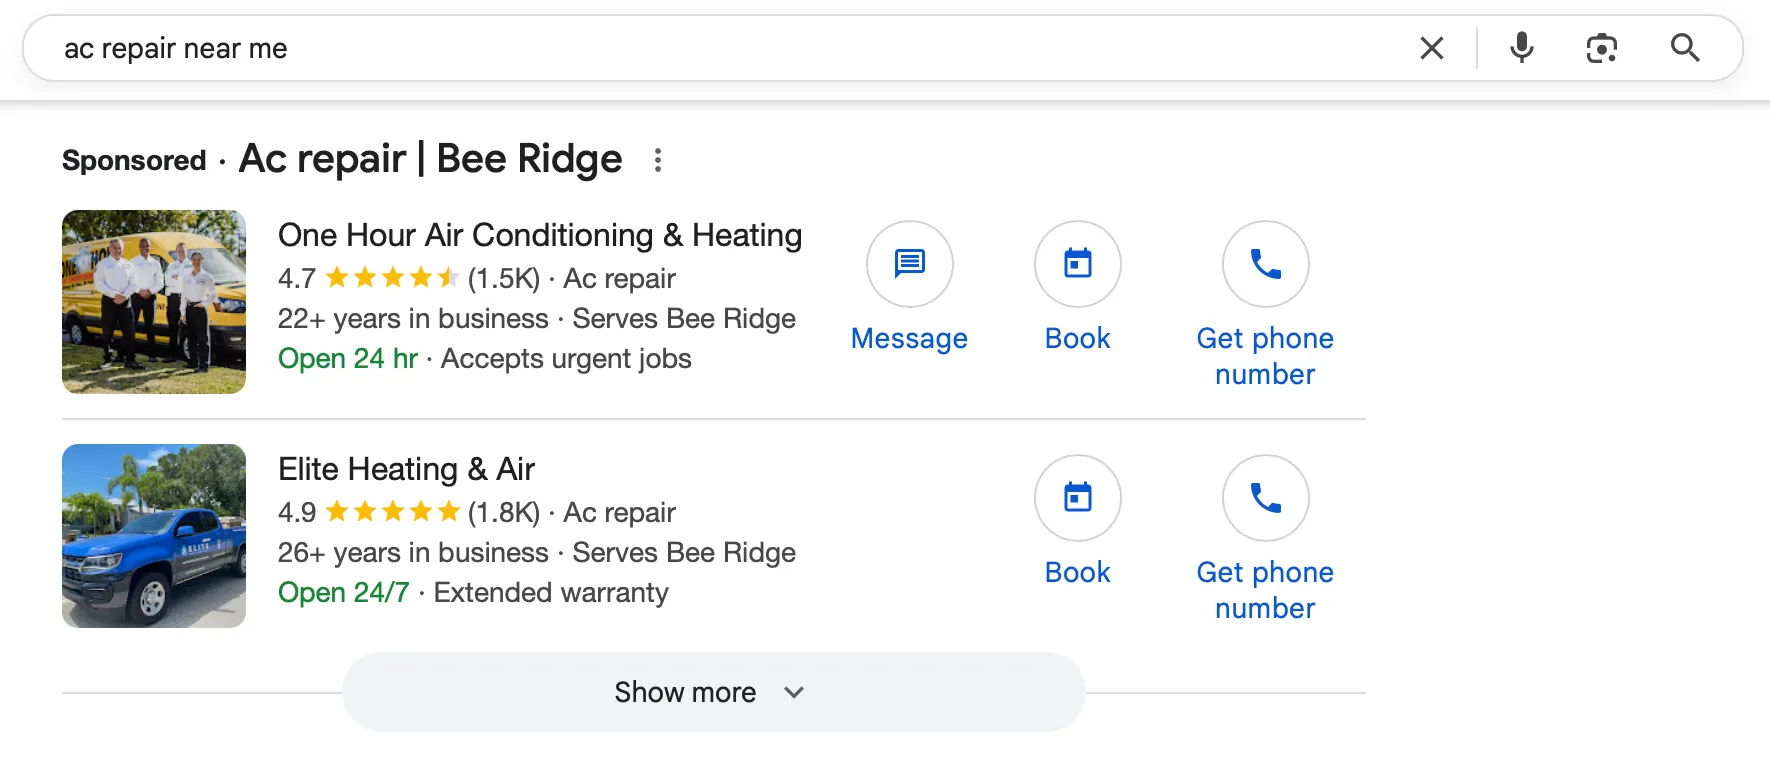Viewport: 1770px width, 760px height.
Task: Click the search magnifier icon
Action: (x=1685, y=47)
